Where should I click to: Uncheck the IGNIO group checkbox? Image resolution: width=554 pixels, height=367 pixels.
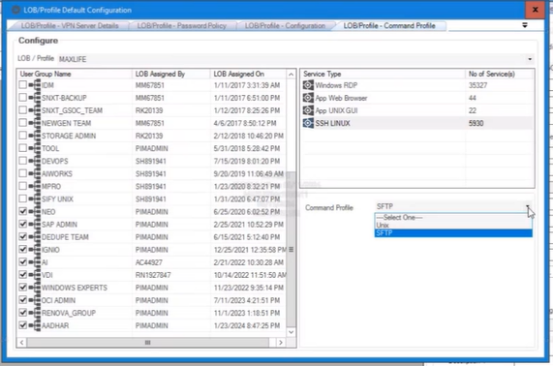pyautogui.click(x=23, y=249)
